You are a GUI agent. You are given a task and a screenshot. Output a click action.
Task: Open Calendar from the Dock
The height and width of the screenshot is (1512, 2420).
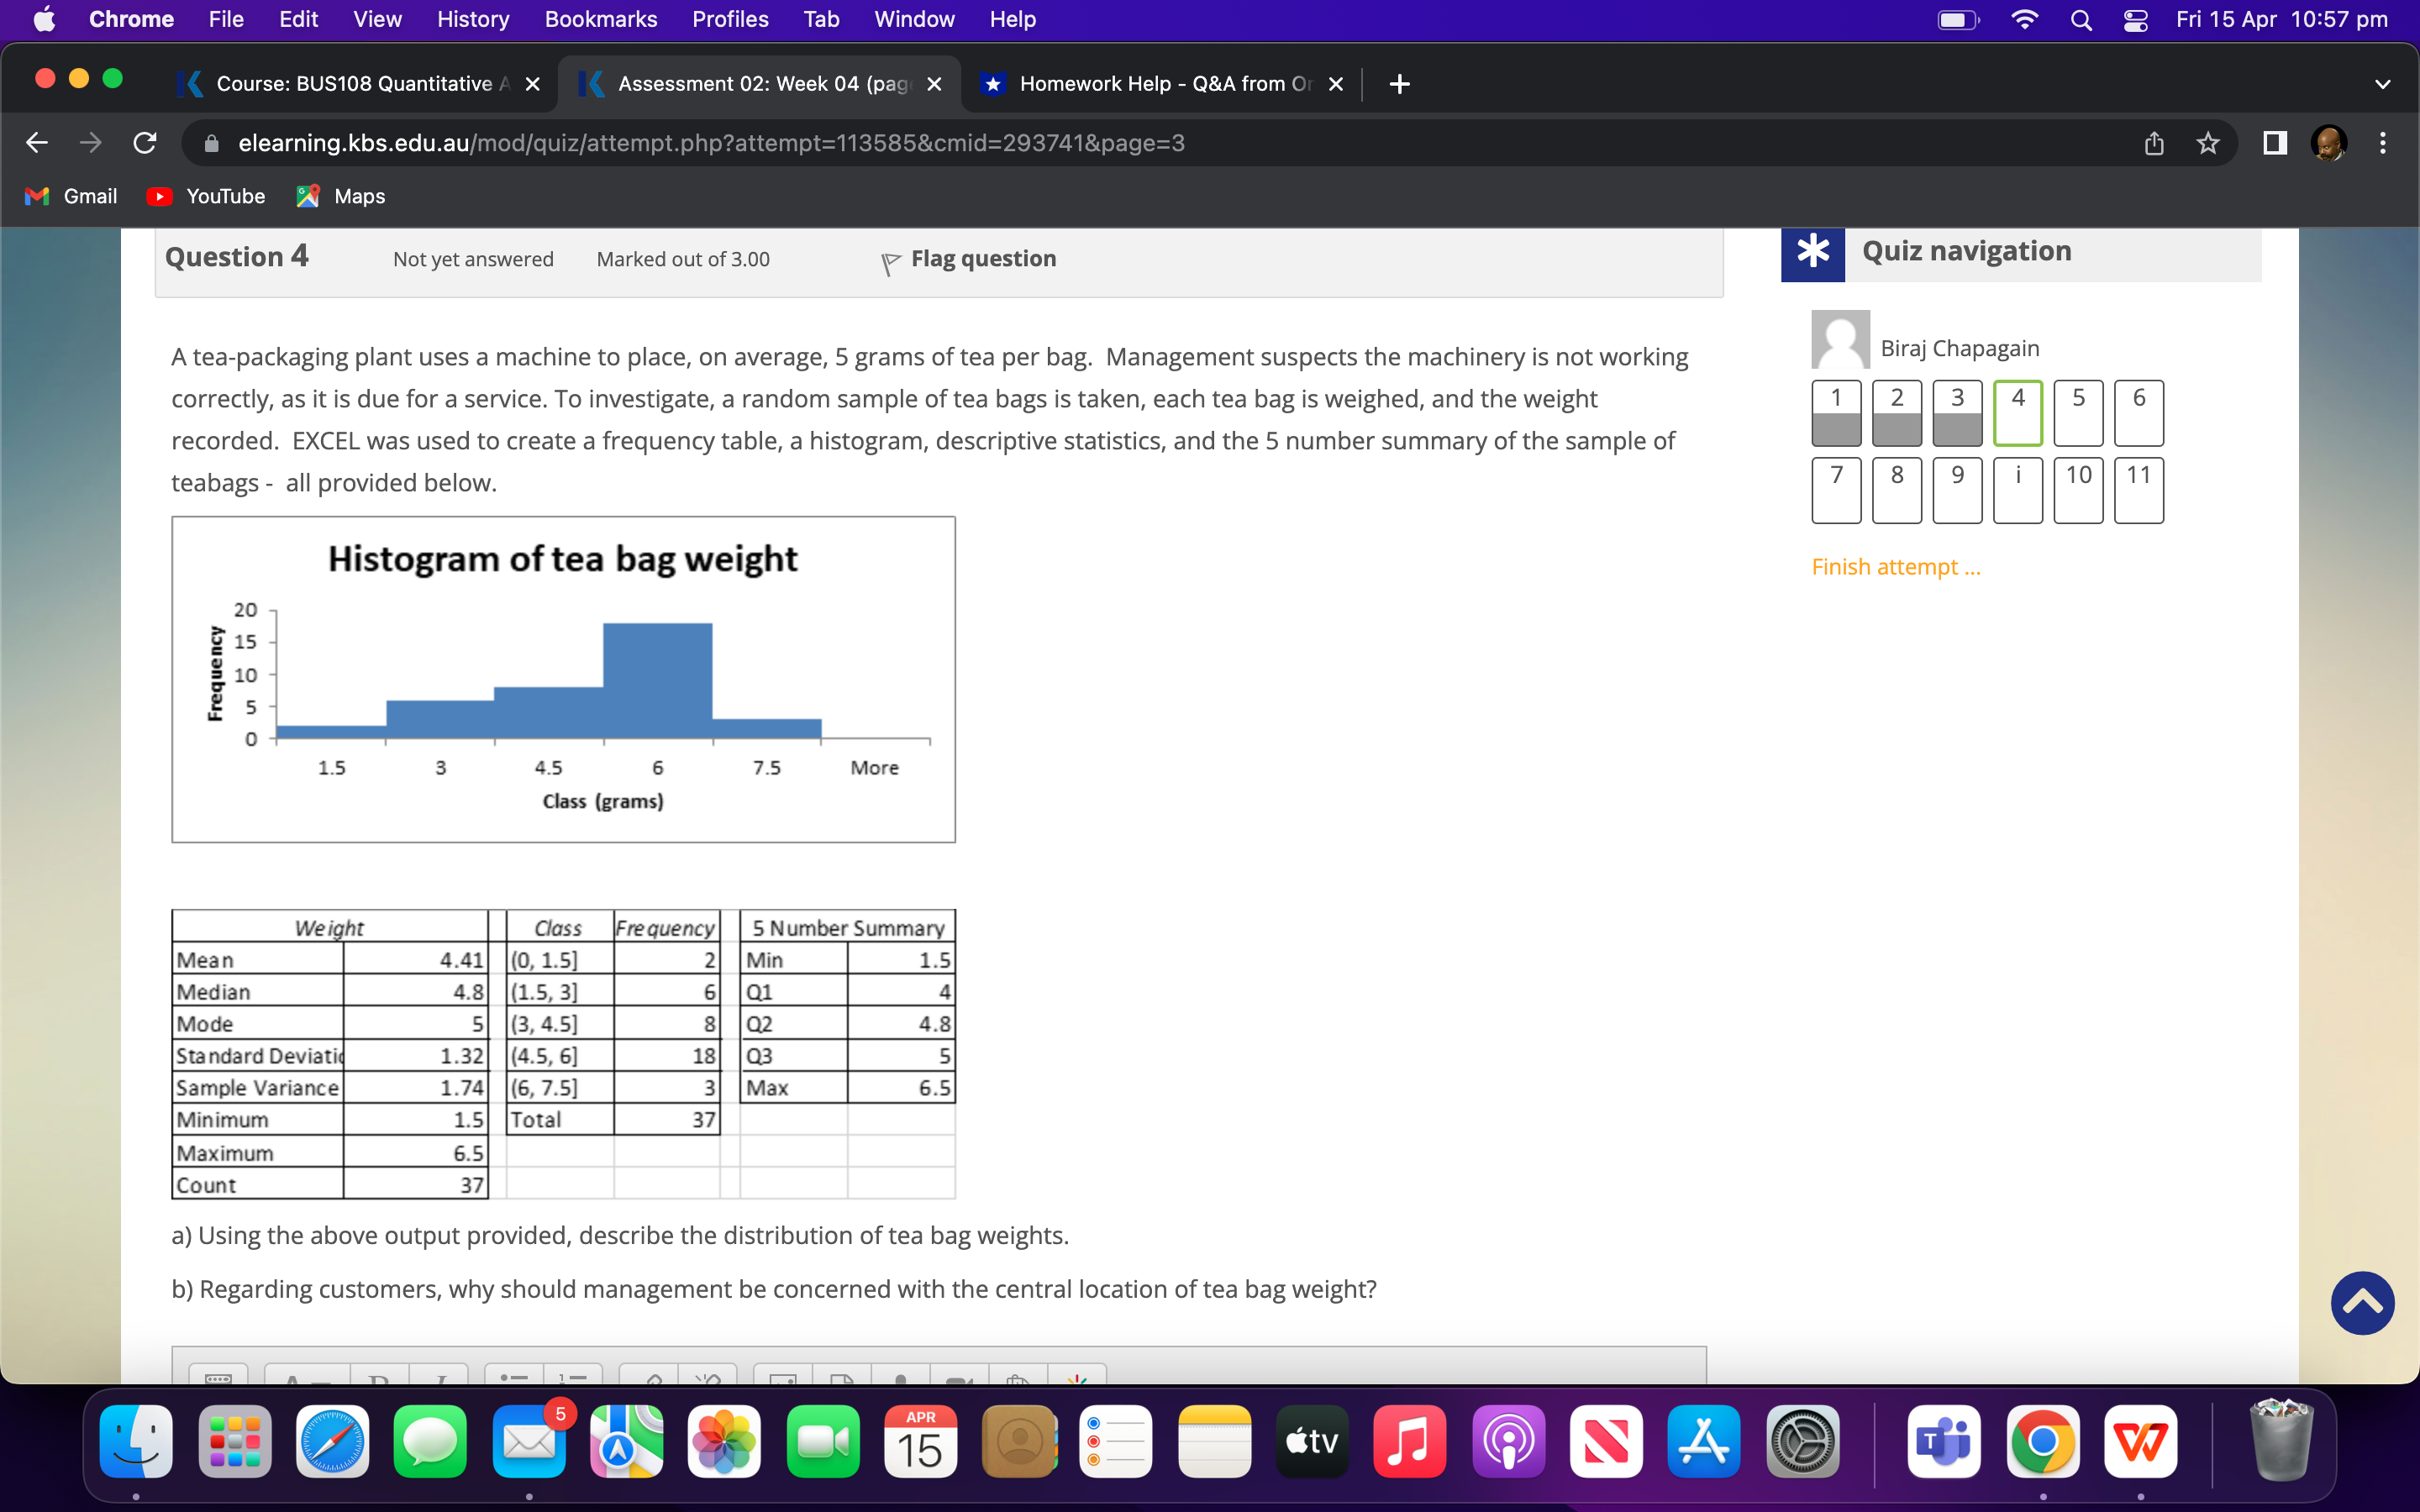point(919,1440)
